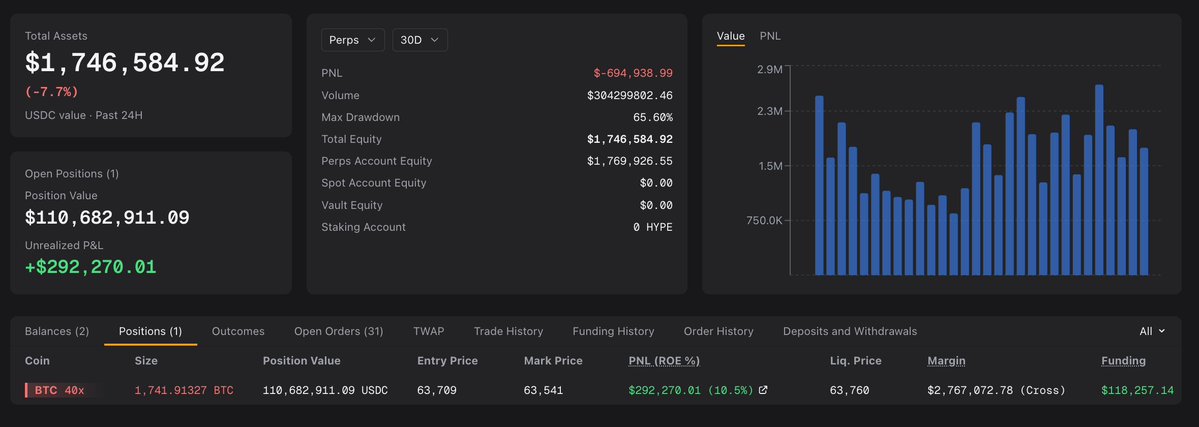The height and width of the screenshot is (427, 1199).
Task: Open the PNL share icon beside ROE
Action: pyautogui.click(x=762, y=390)
